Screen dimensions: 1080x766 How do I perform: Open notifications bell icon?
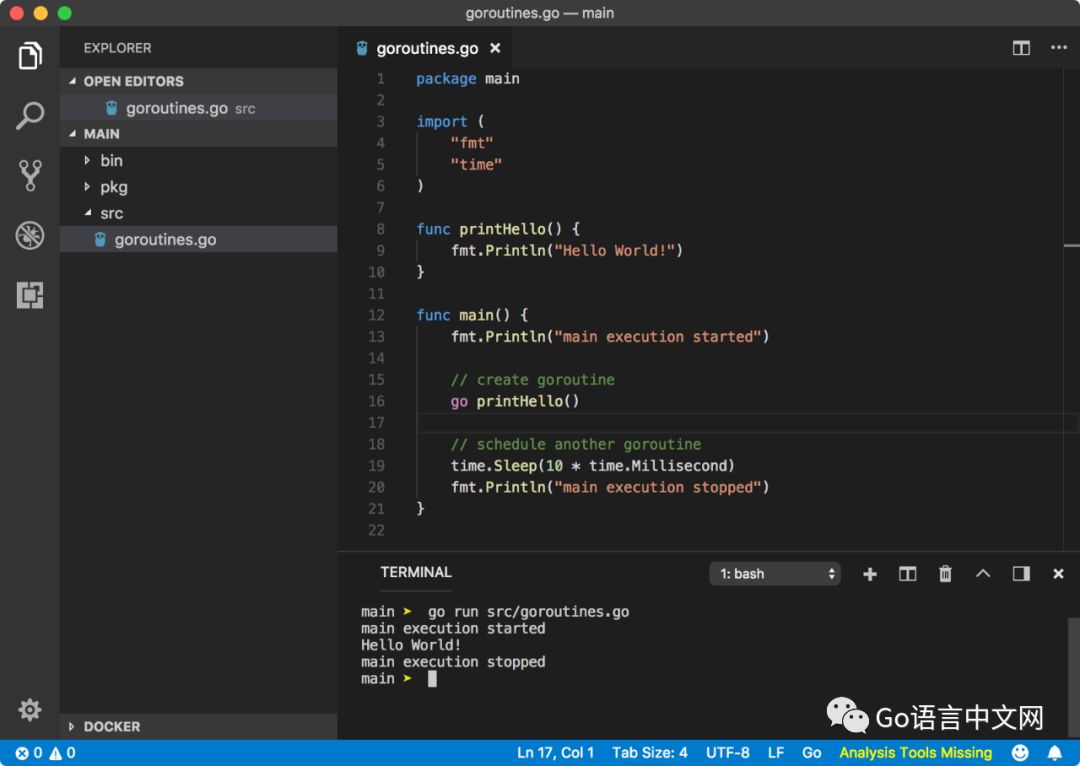(1055, 753)
